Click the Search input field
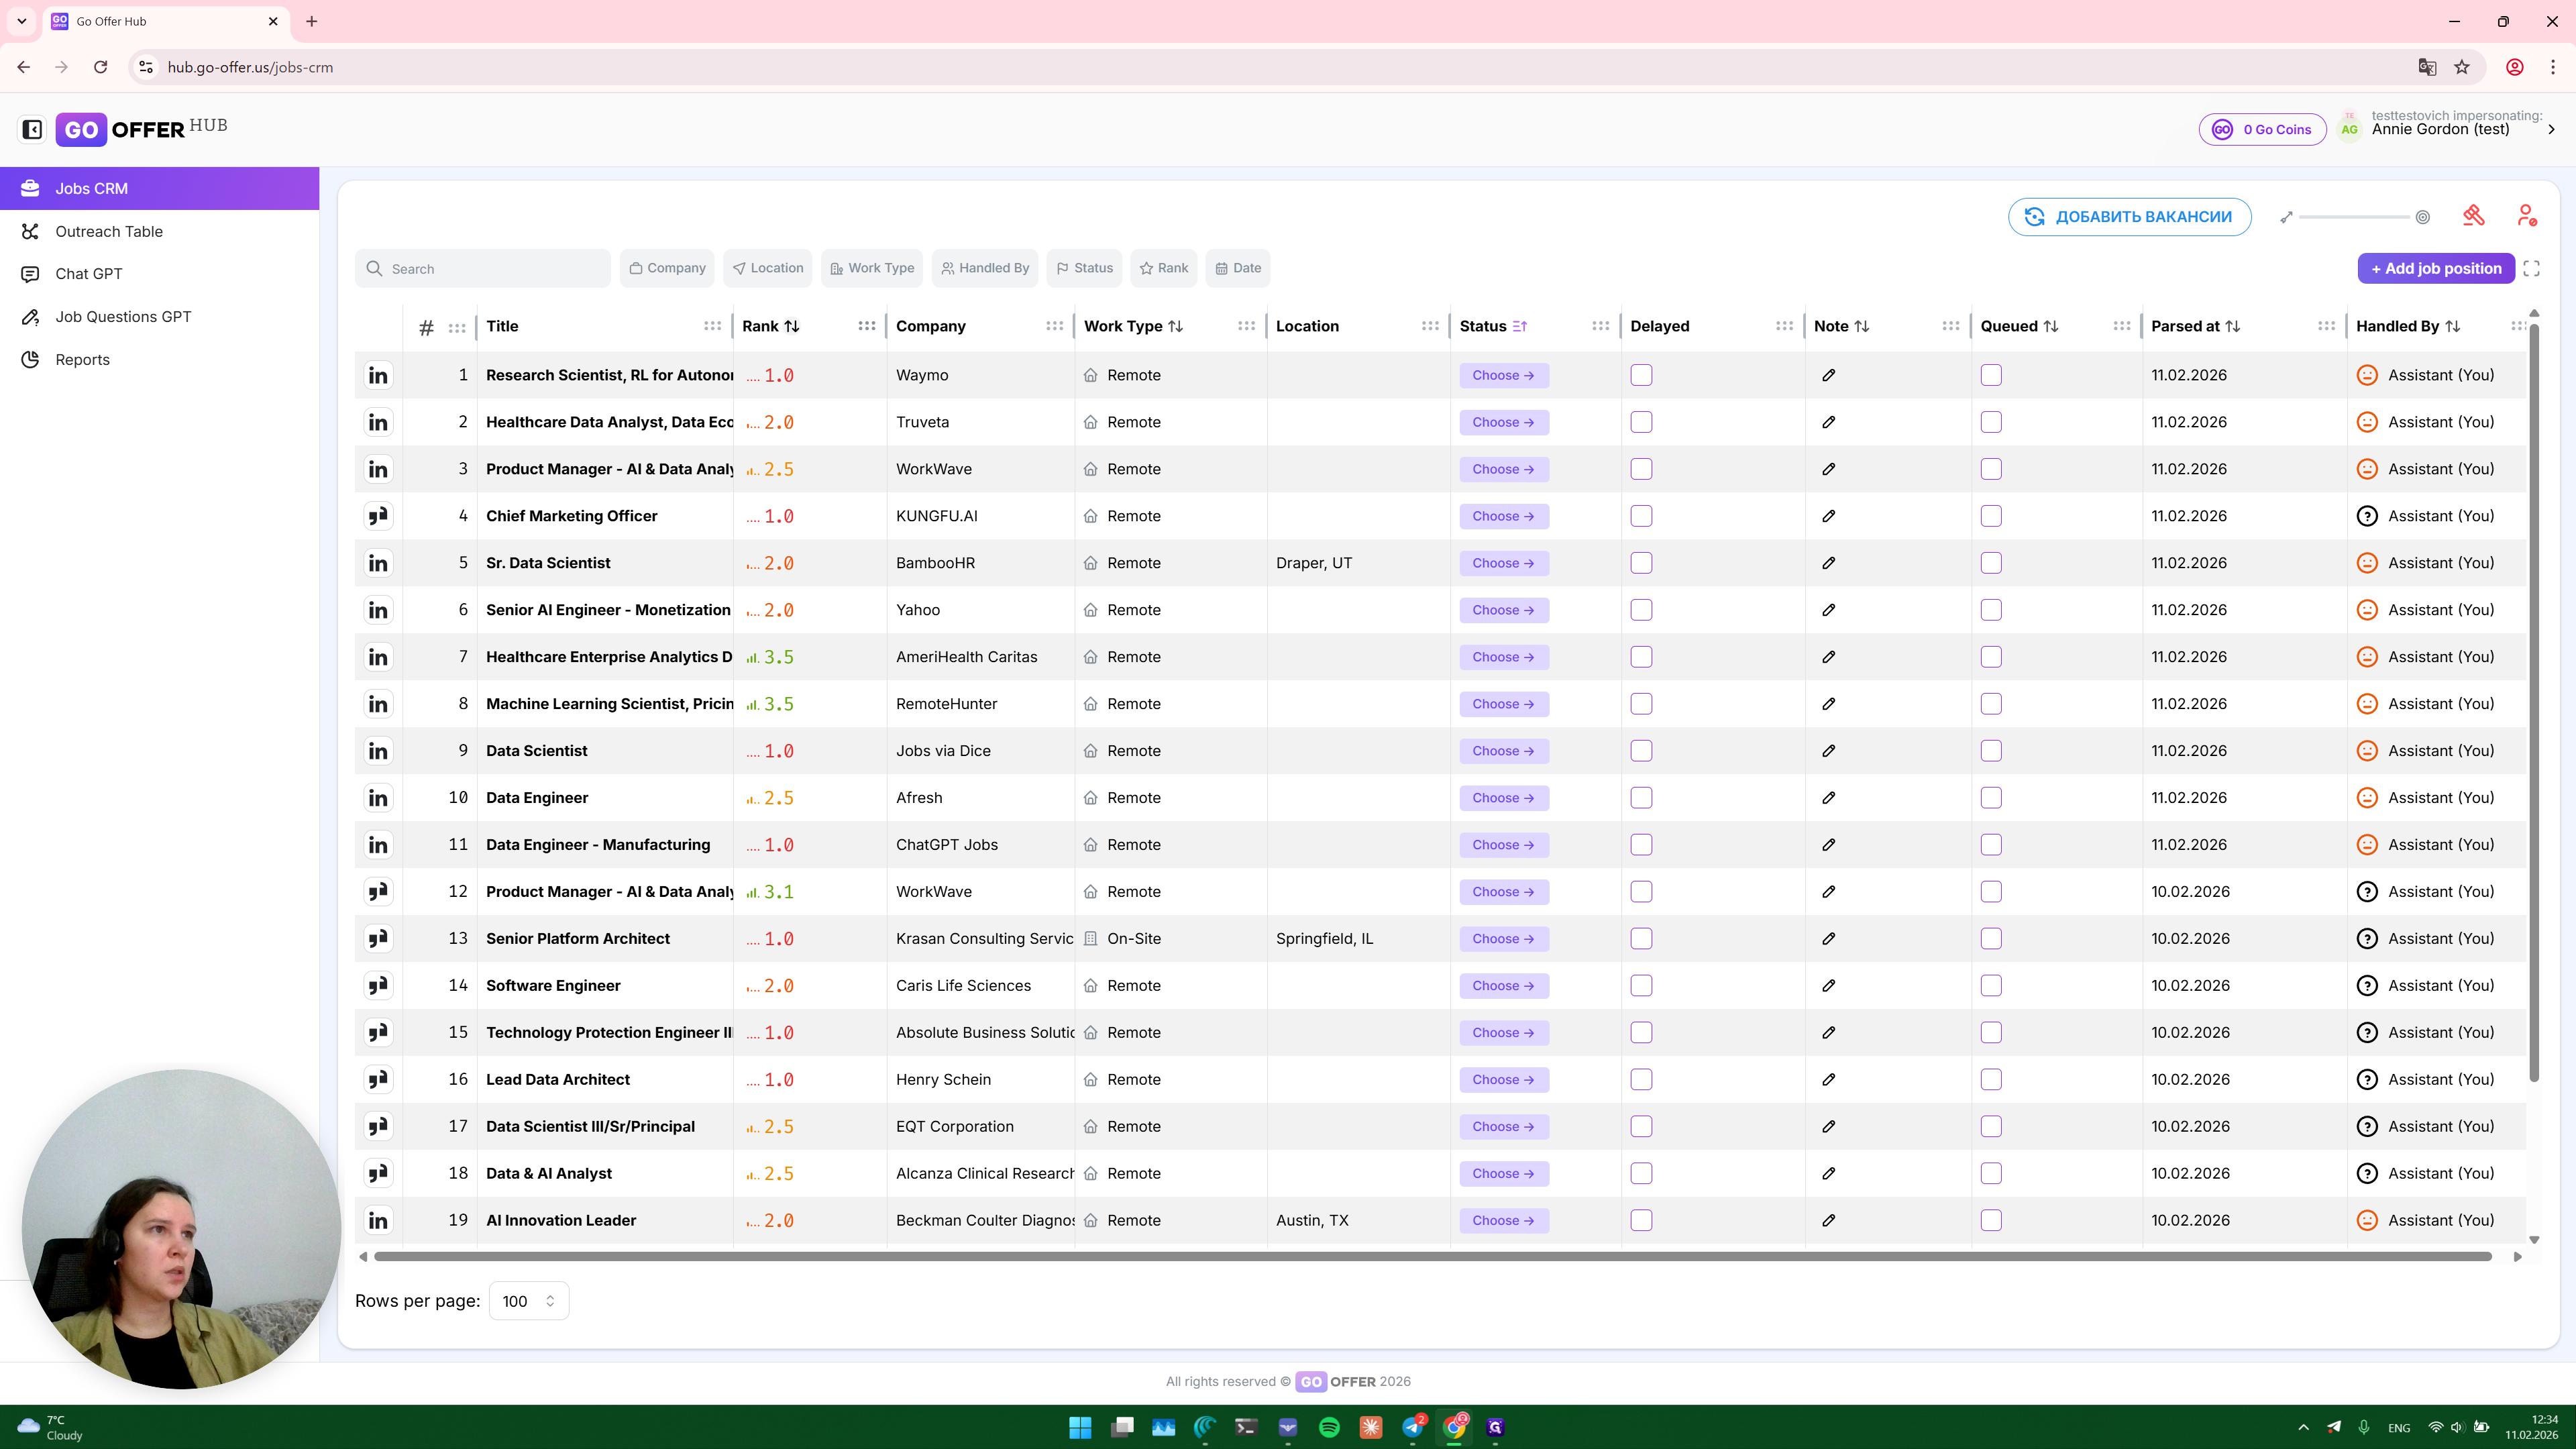The image size is (2576, 1449). (x=483, y=268)
